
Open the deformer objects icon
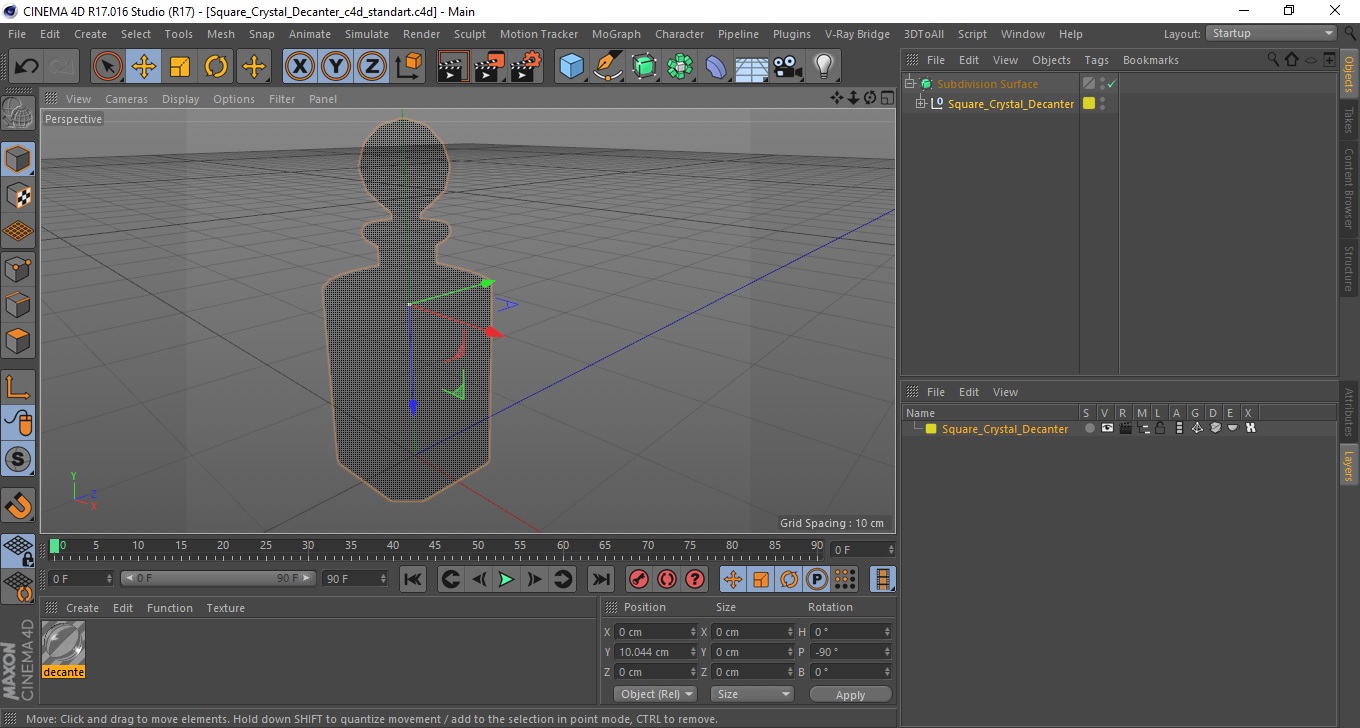pyautogui.click(x=716, y=67)
